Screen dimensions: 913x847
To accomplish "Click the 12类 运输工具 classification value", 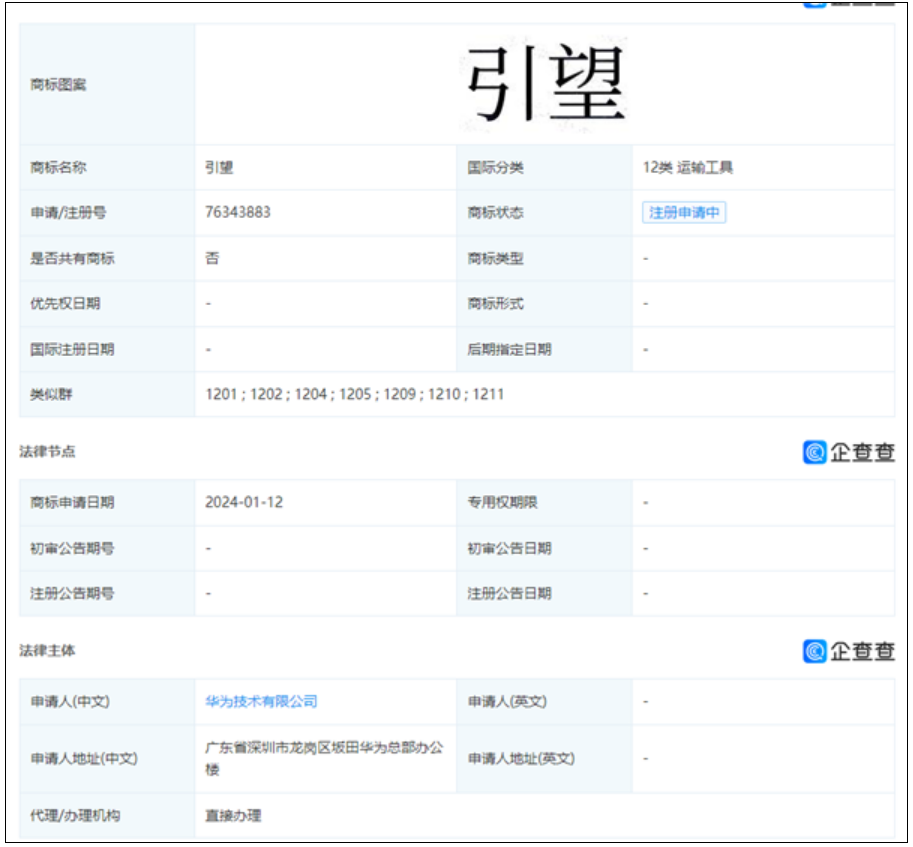I will [x=688, y=167].
